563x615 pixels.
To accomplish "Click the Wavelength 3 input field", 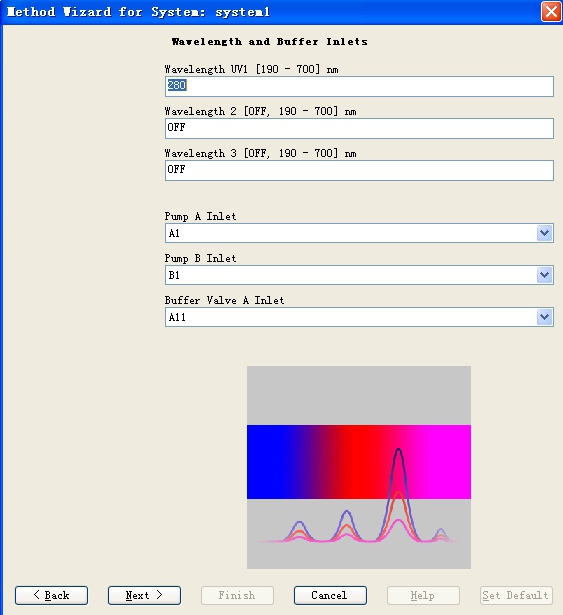I will (359, 170).
